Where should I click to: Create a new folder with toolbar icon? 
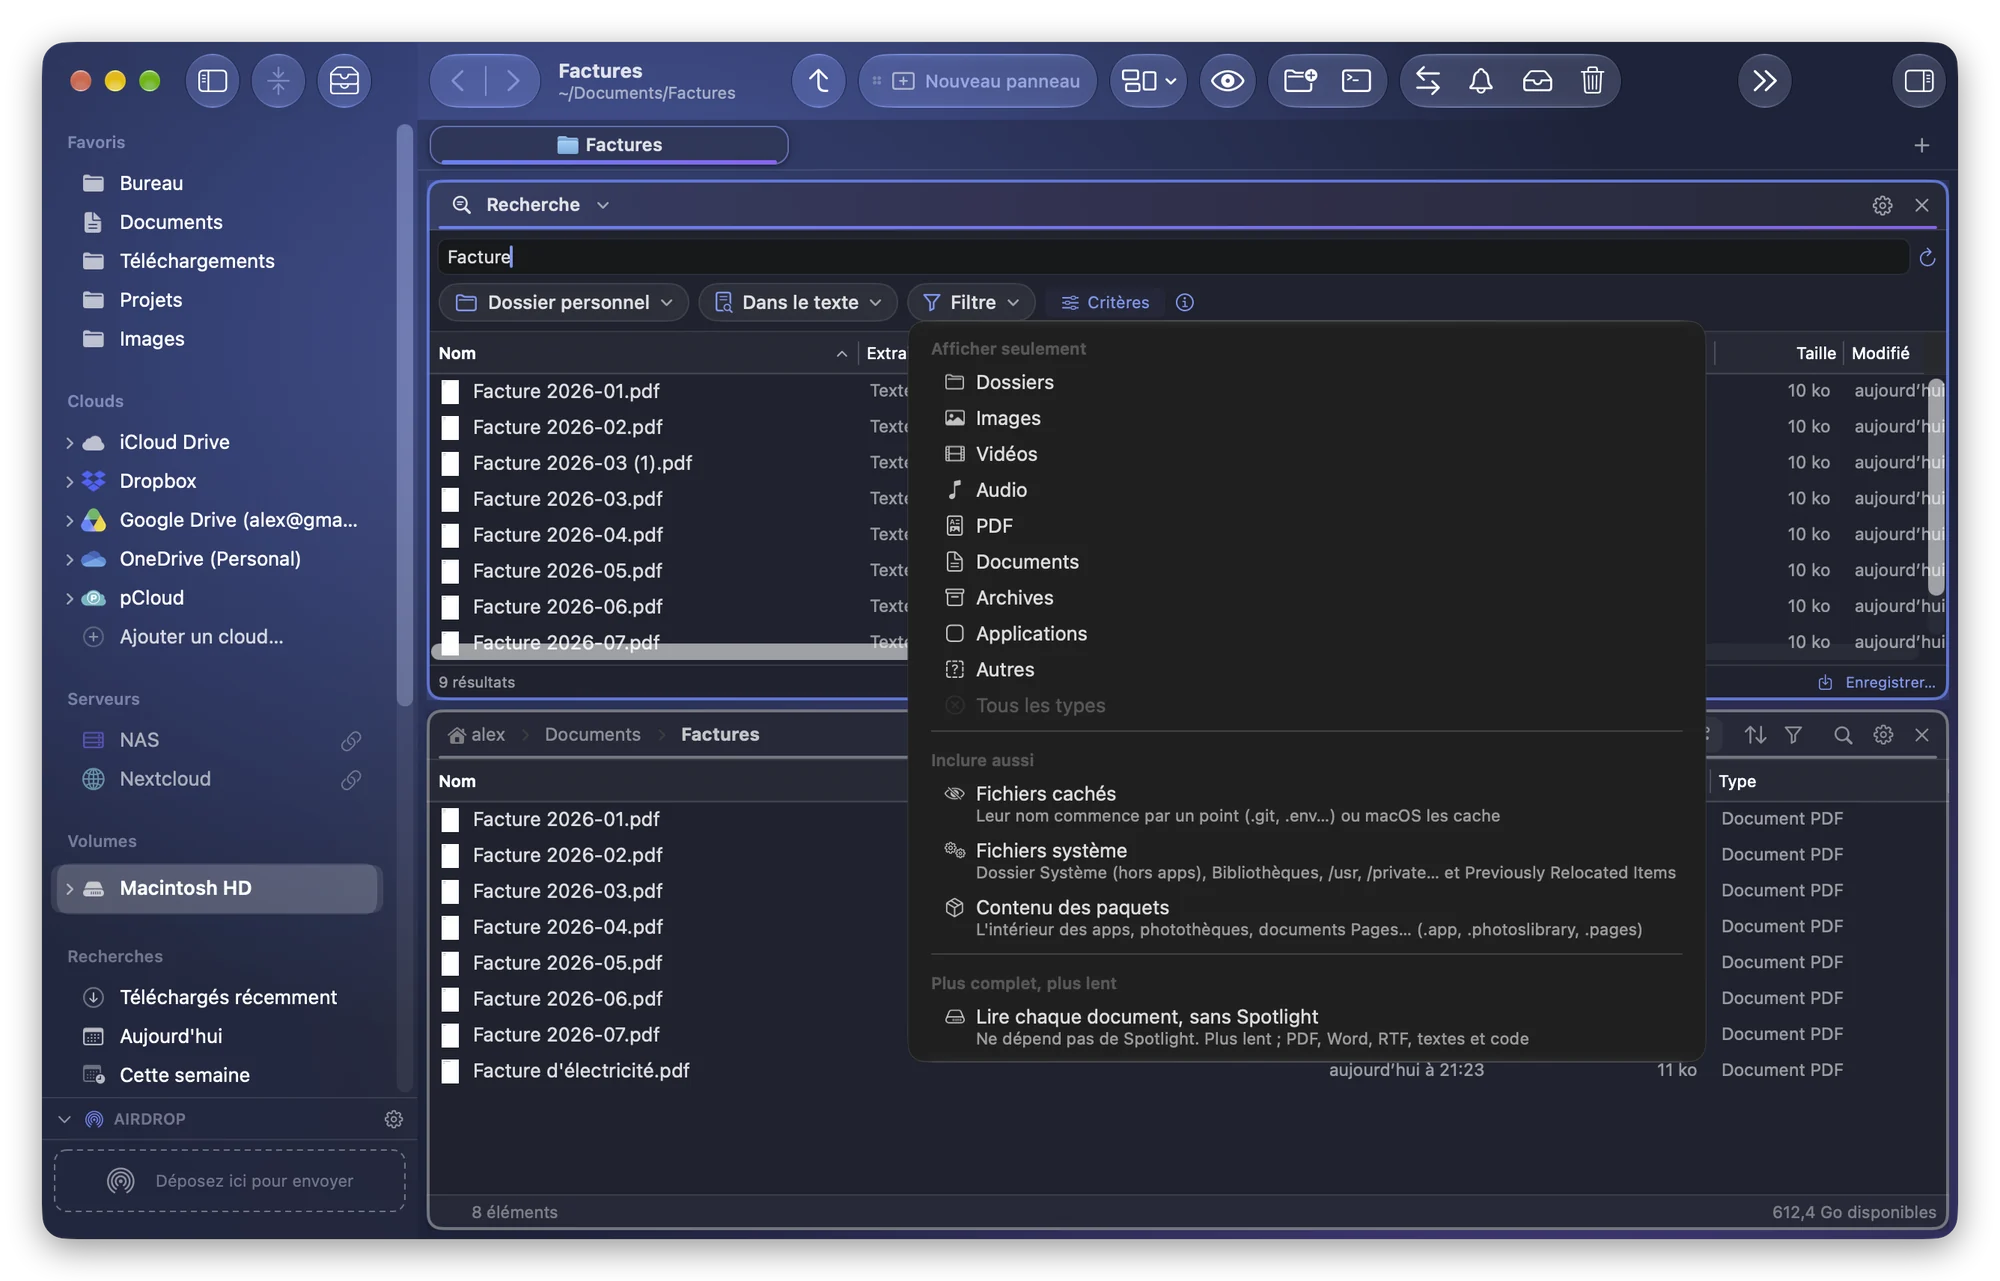[x=1299, y=81]
